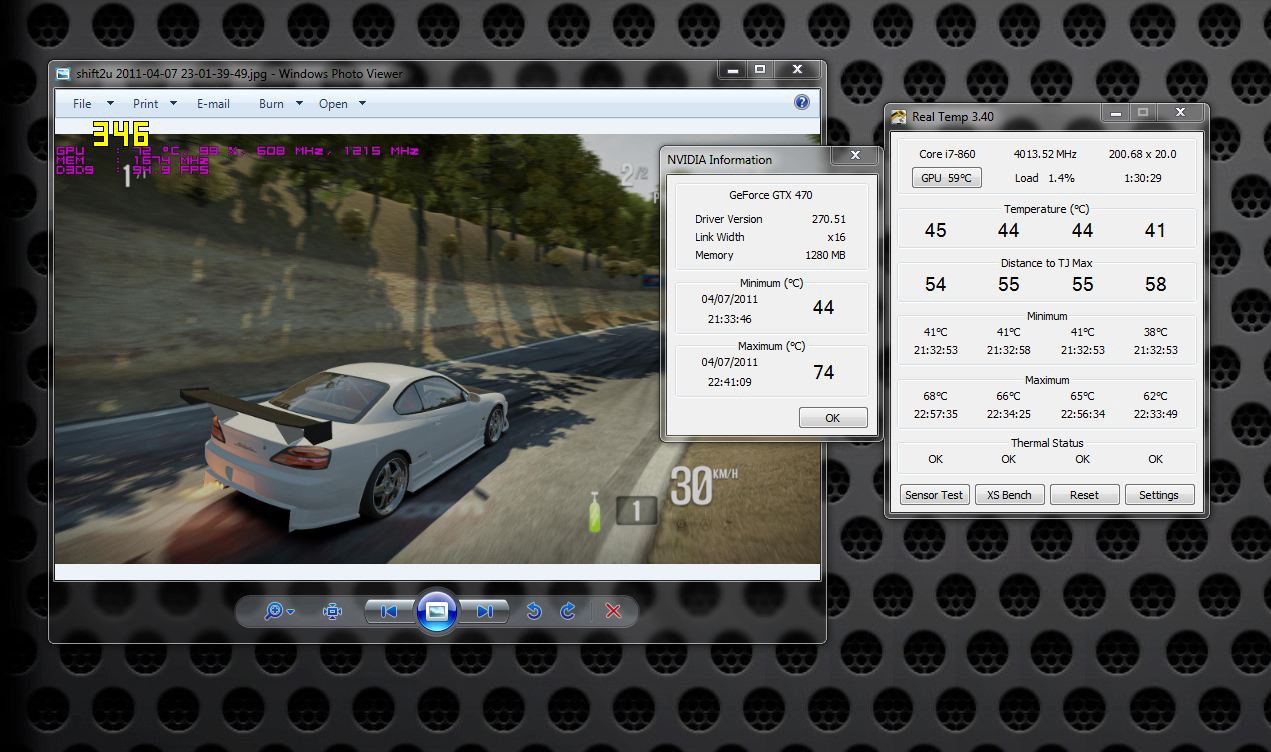Click the GeForce GTX 470 text
This screenshot has width=1271, height=752.
pyautogui.click(x=770, y=195)
